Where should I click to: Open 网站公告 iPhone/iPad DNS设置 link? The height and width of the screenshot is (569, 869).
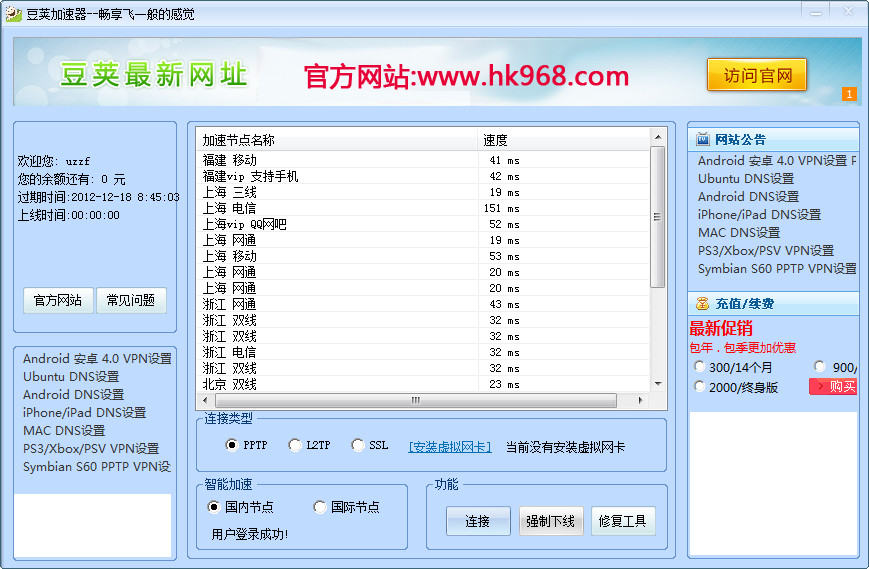(759, 215)
